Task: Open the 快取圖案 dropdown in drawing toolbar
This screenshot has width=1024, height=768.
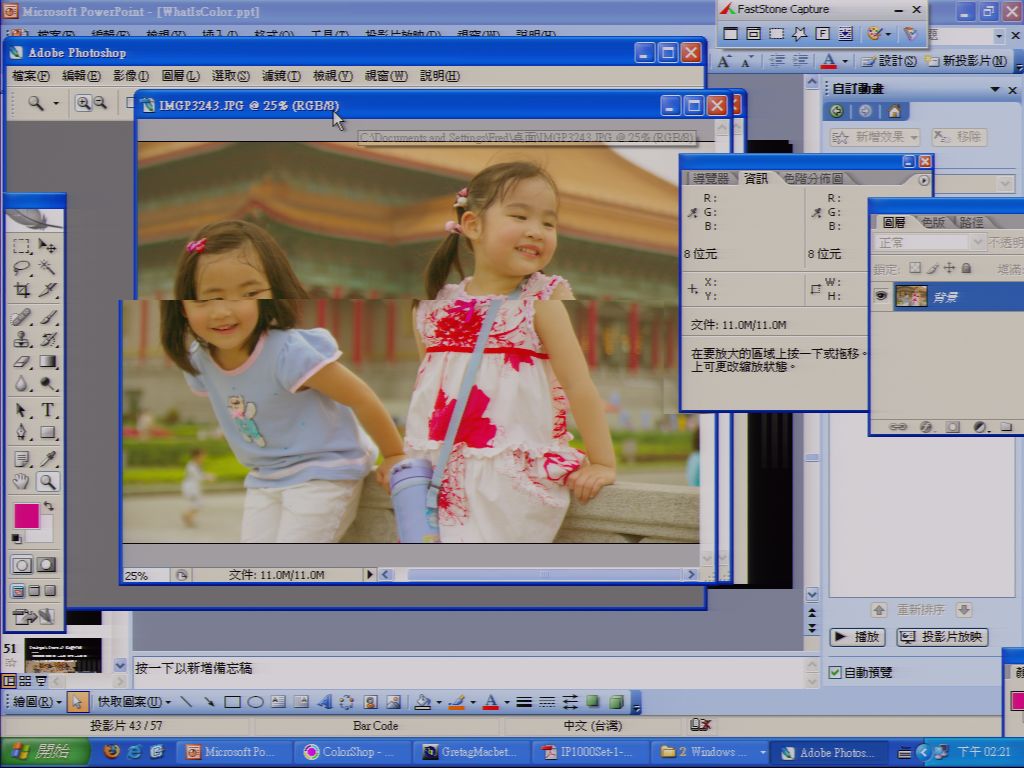Action: pyautogui.click(x=133, y=702)
